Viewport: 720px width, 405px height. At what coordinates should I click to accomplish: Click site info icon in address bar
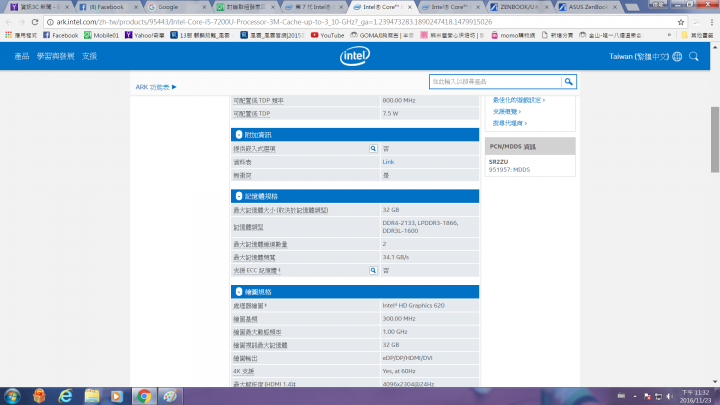point(50,22)
